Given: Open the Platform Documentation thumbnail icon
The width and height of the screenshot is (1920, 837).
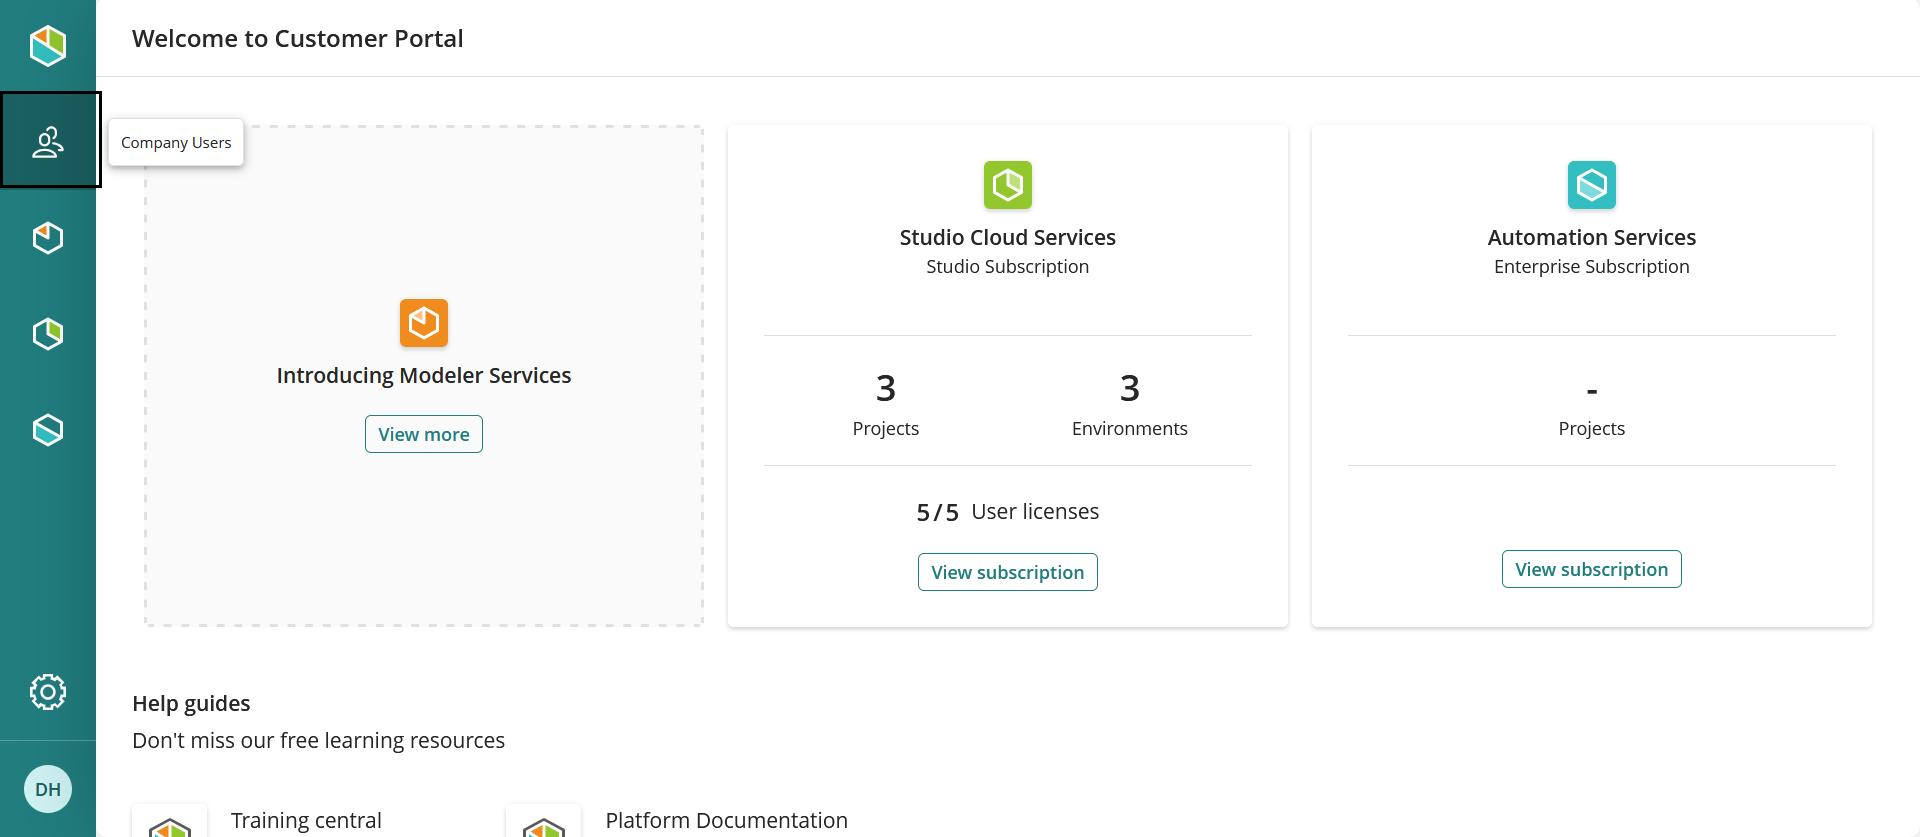Looking at the screenshot, I should [544, 824].
